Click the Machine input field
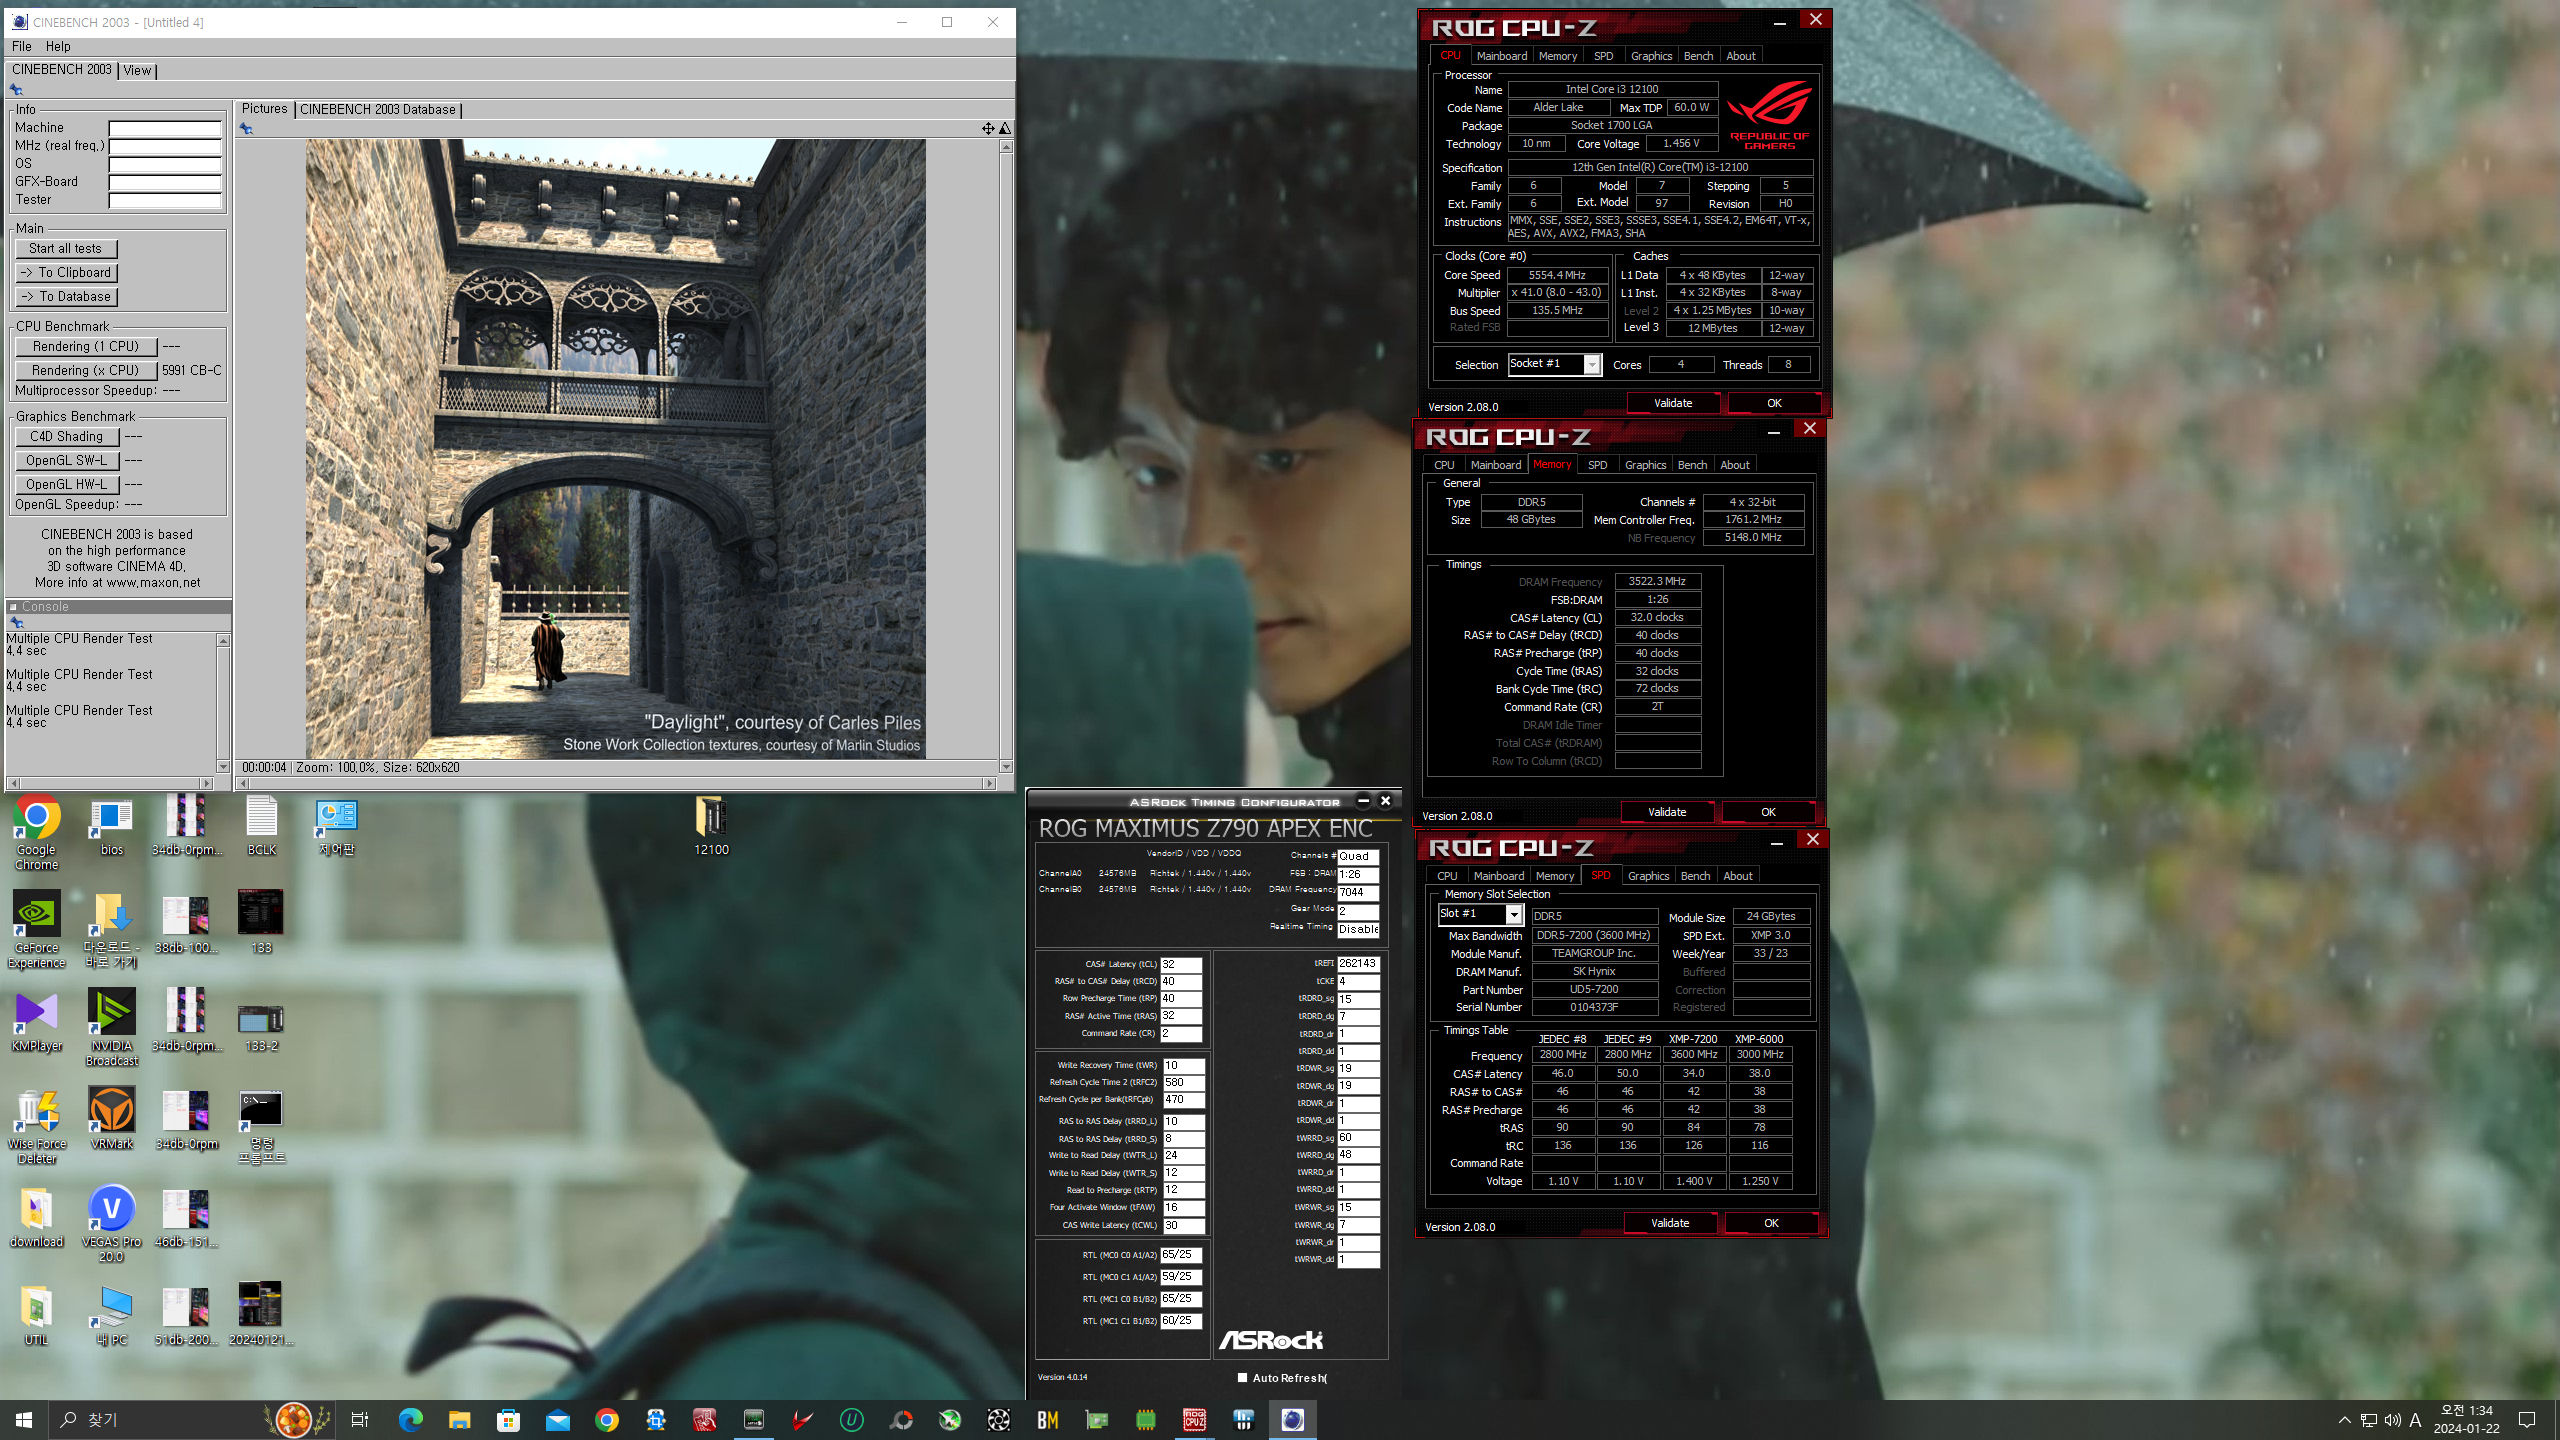 (x=165, y=128)
